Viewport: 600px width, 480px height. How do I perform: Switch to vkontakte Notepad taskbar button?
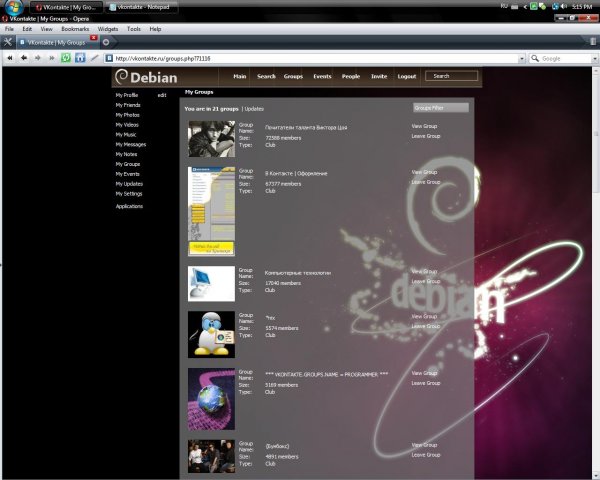(x=142, y=7)
